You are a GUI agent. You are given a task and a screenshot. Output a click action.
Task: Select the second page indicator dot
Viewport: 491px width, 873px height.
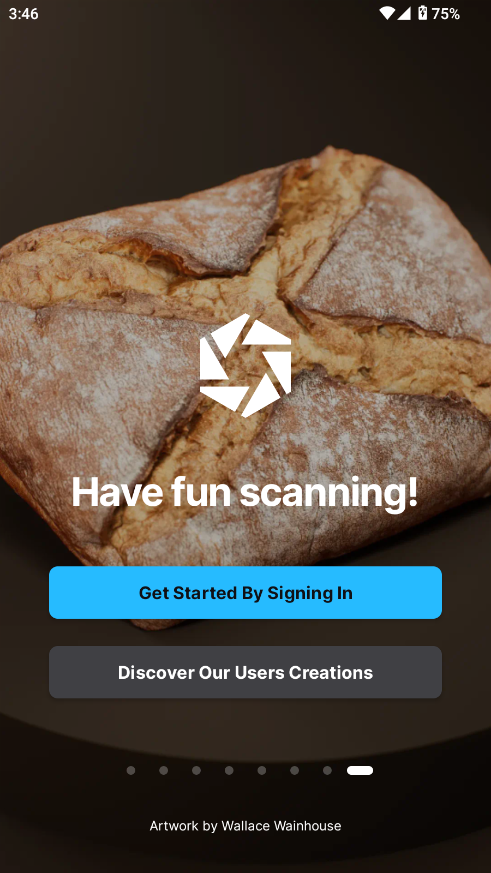164,771
